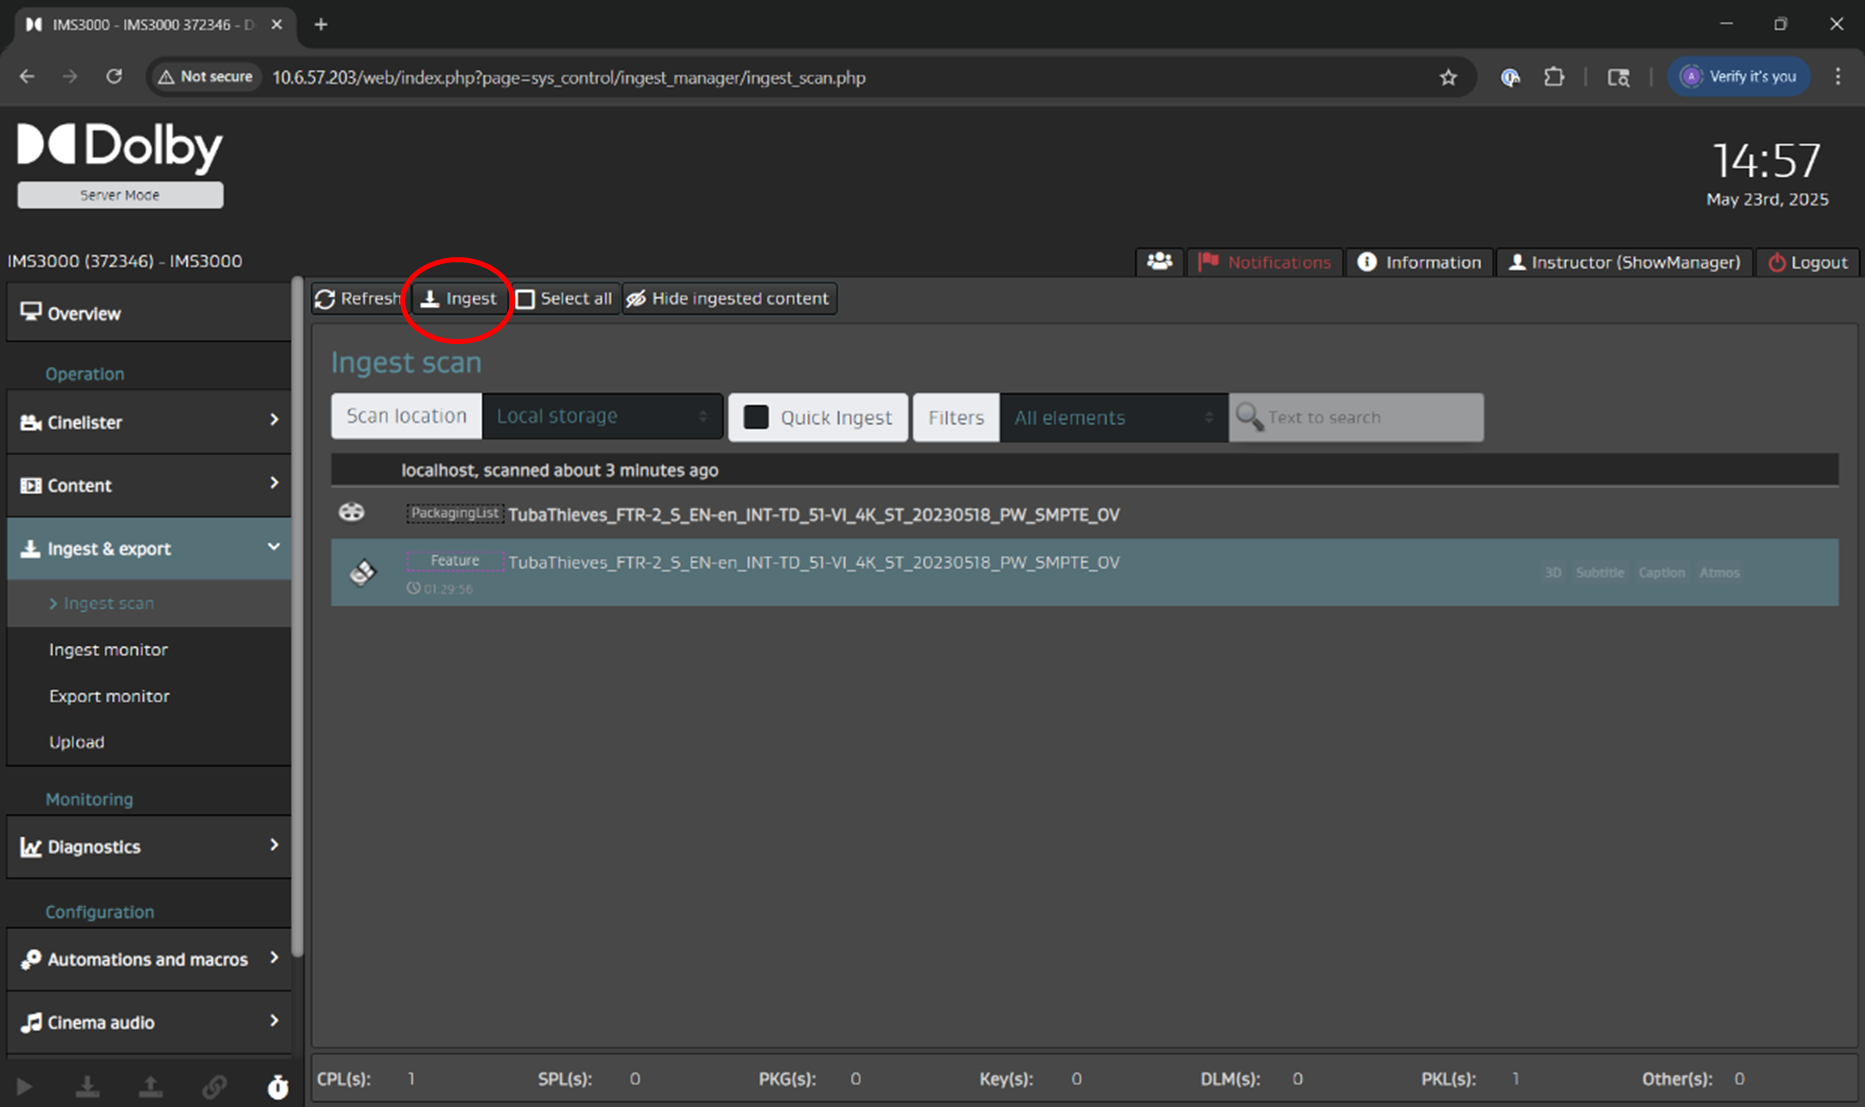Open the browser extensions puzzle icon

point(1554,77)
